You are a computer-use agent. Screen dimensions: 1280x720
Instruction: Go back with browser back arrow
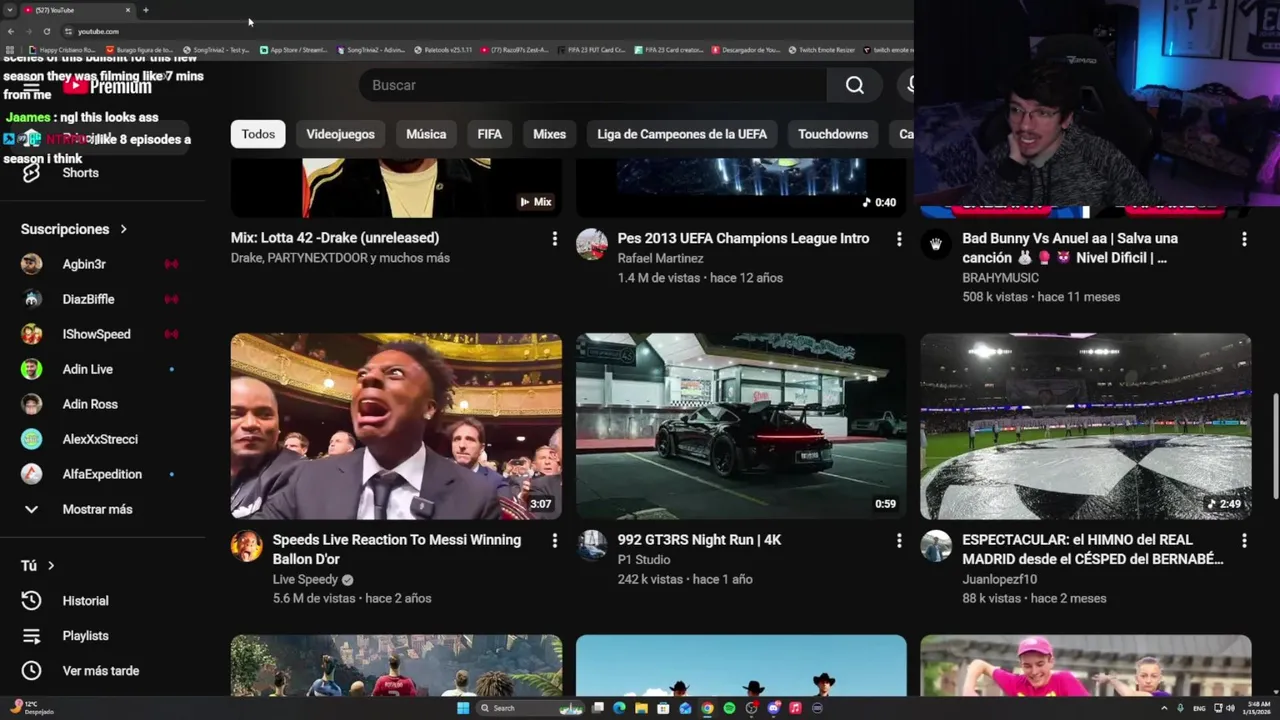click(x=11, y=31)
